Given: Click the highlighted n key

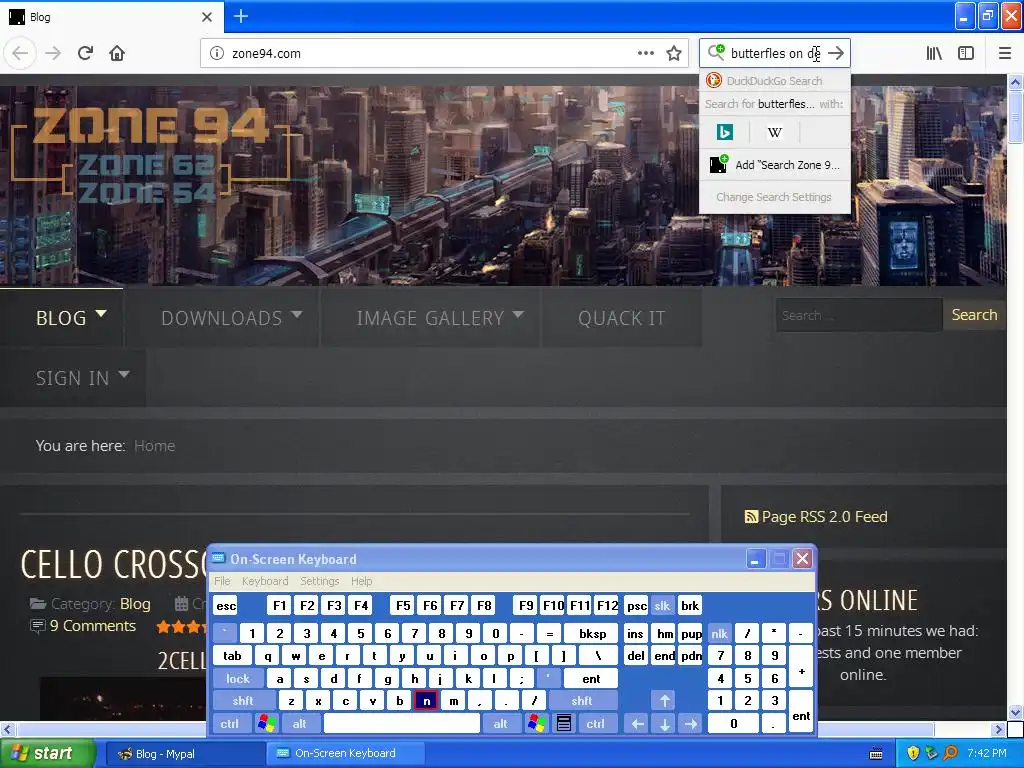Looking at the screenshot, I should [426, 701].
